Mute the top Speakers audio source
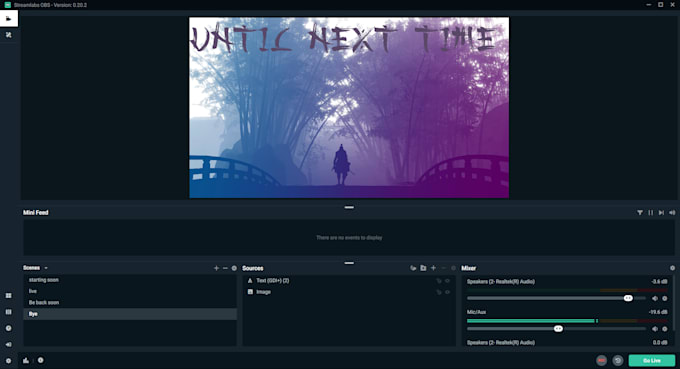Image resolution: width=680 pixels, height=369 pixels. coord(655,298)
